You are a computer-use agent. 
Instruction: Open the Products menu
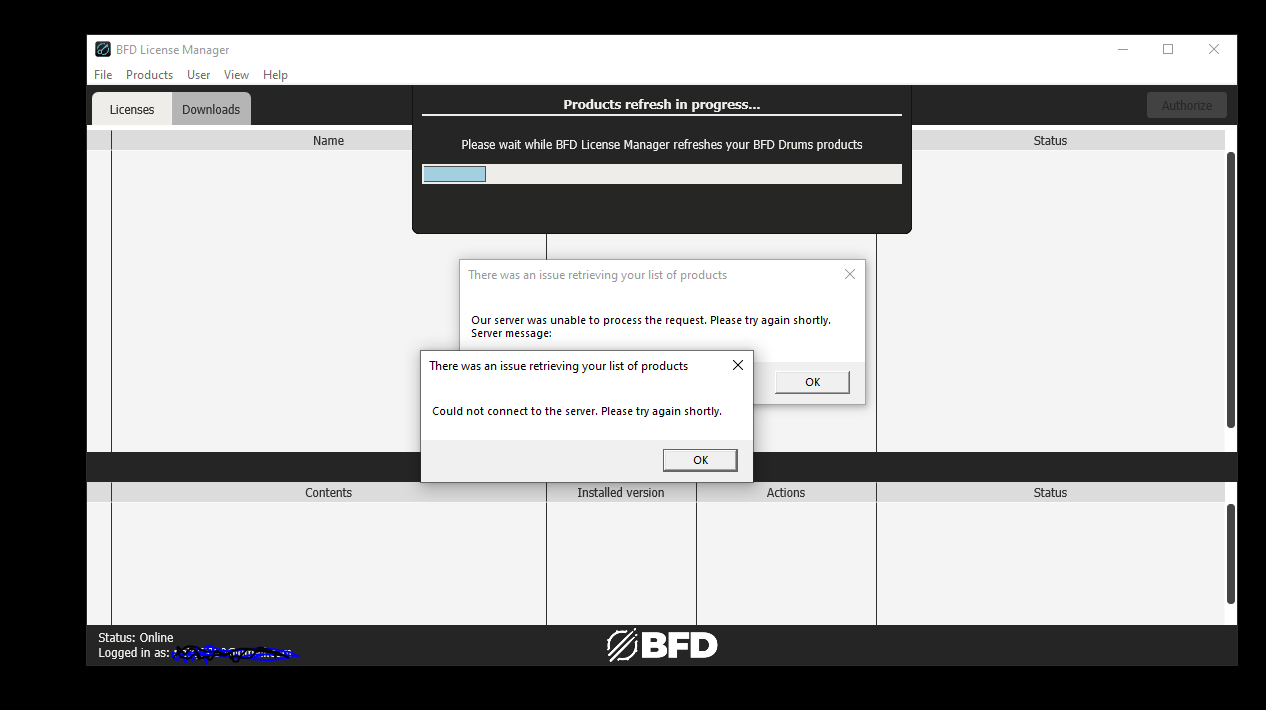tap(149, 75)
